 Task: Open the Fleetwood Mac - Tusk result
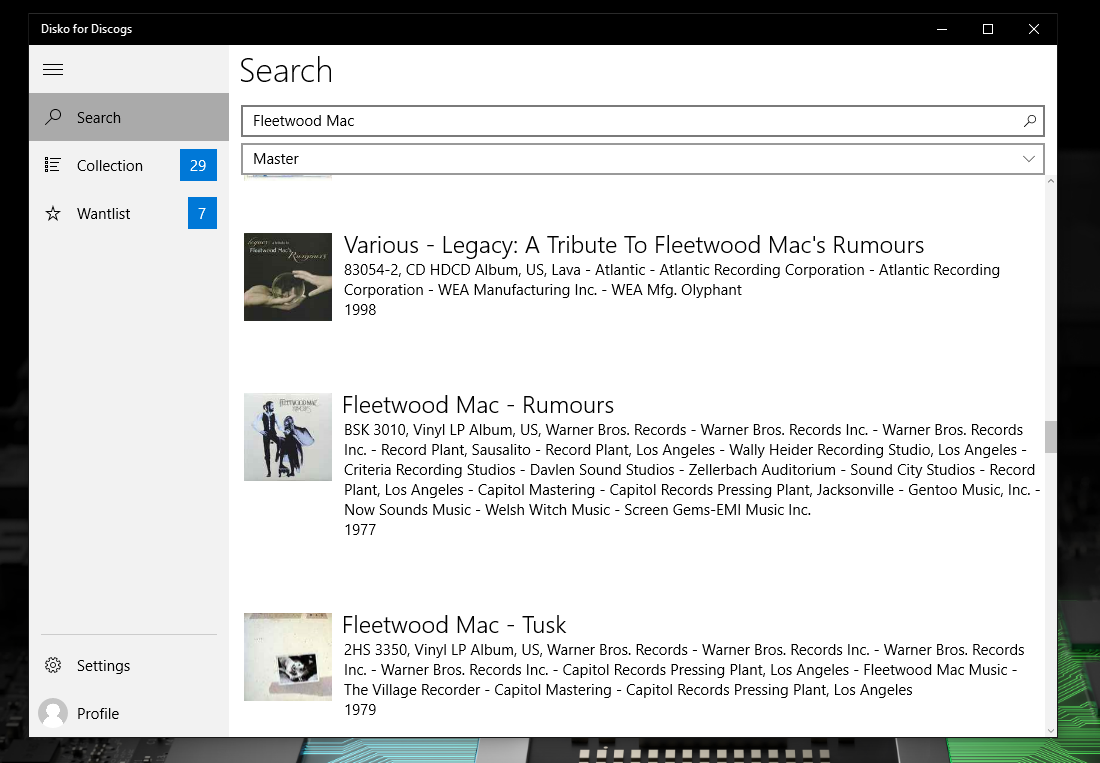point(454,625)
